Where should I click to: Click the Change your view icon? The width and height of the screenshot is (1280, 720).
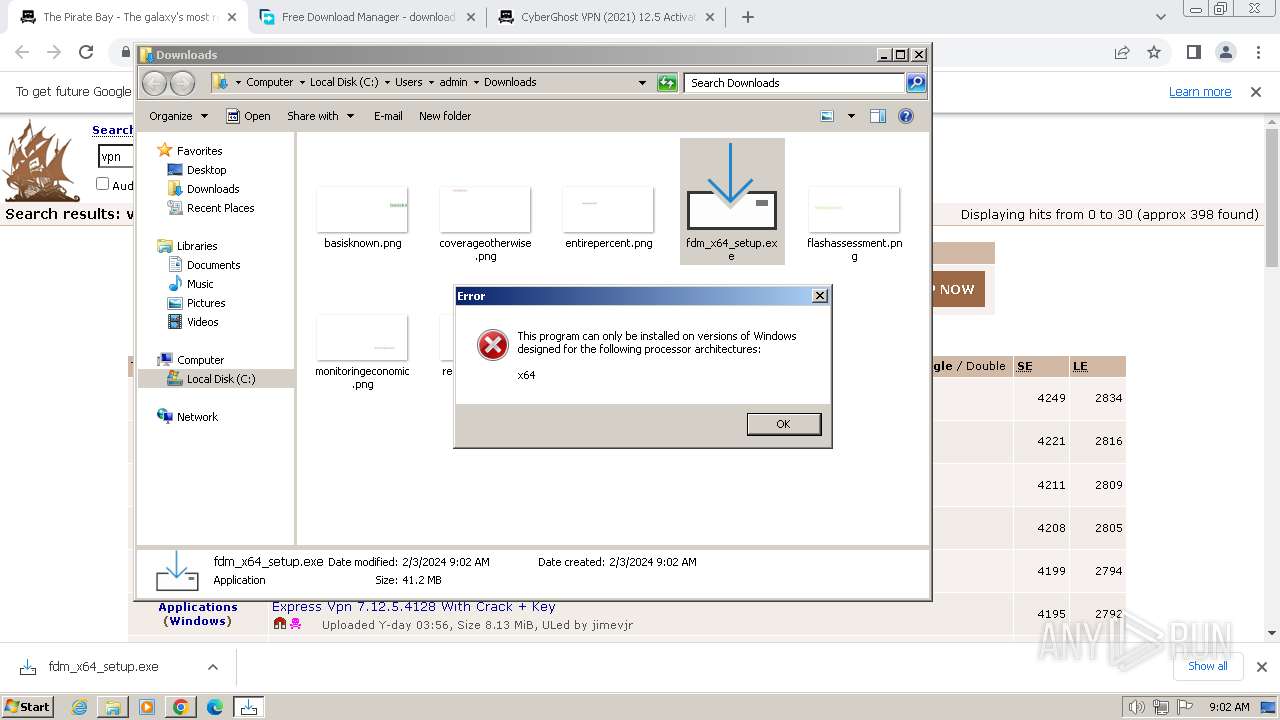point(827,116)
